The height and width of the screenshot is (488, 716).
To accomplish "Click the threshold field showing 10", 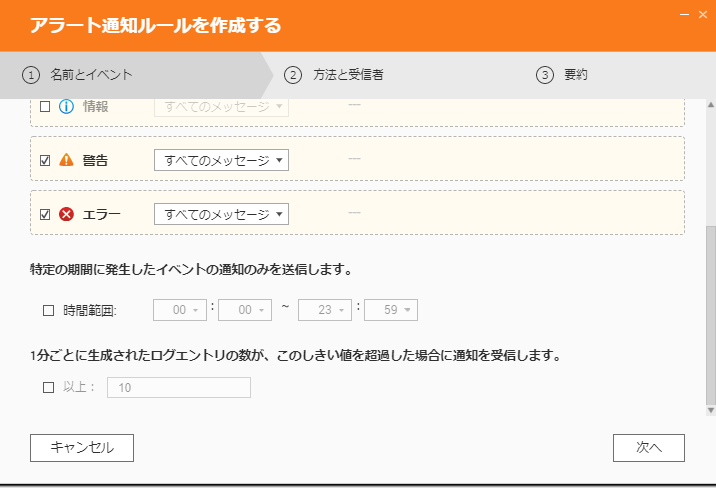I will pyautogui.click(x=178, y=388).
